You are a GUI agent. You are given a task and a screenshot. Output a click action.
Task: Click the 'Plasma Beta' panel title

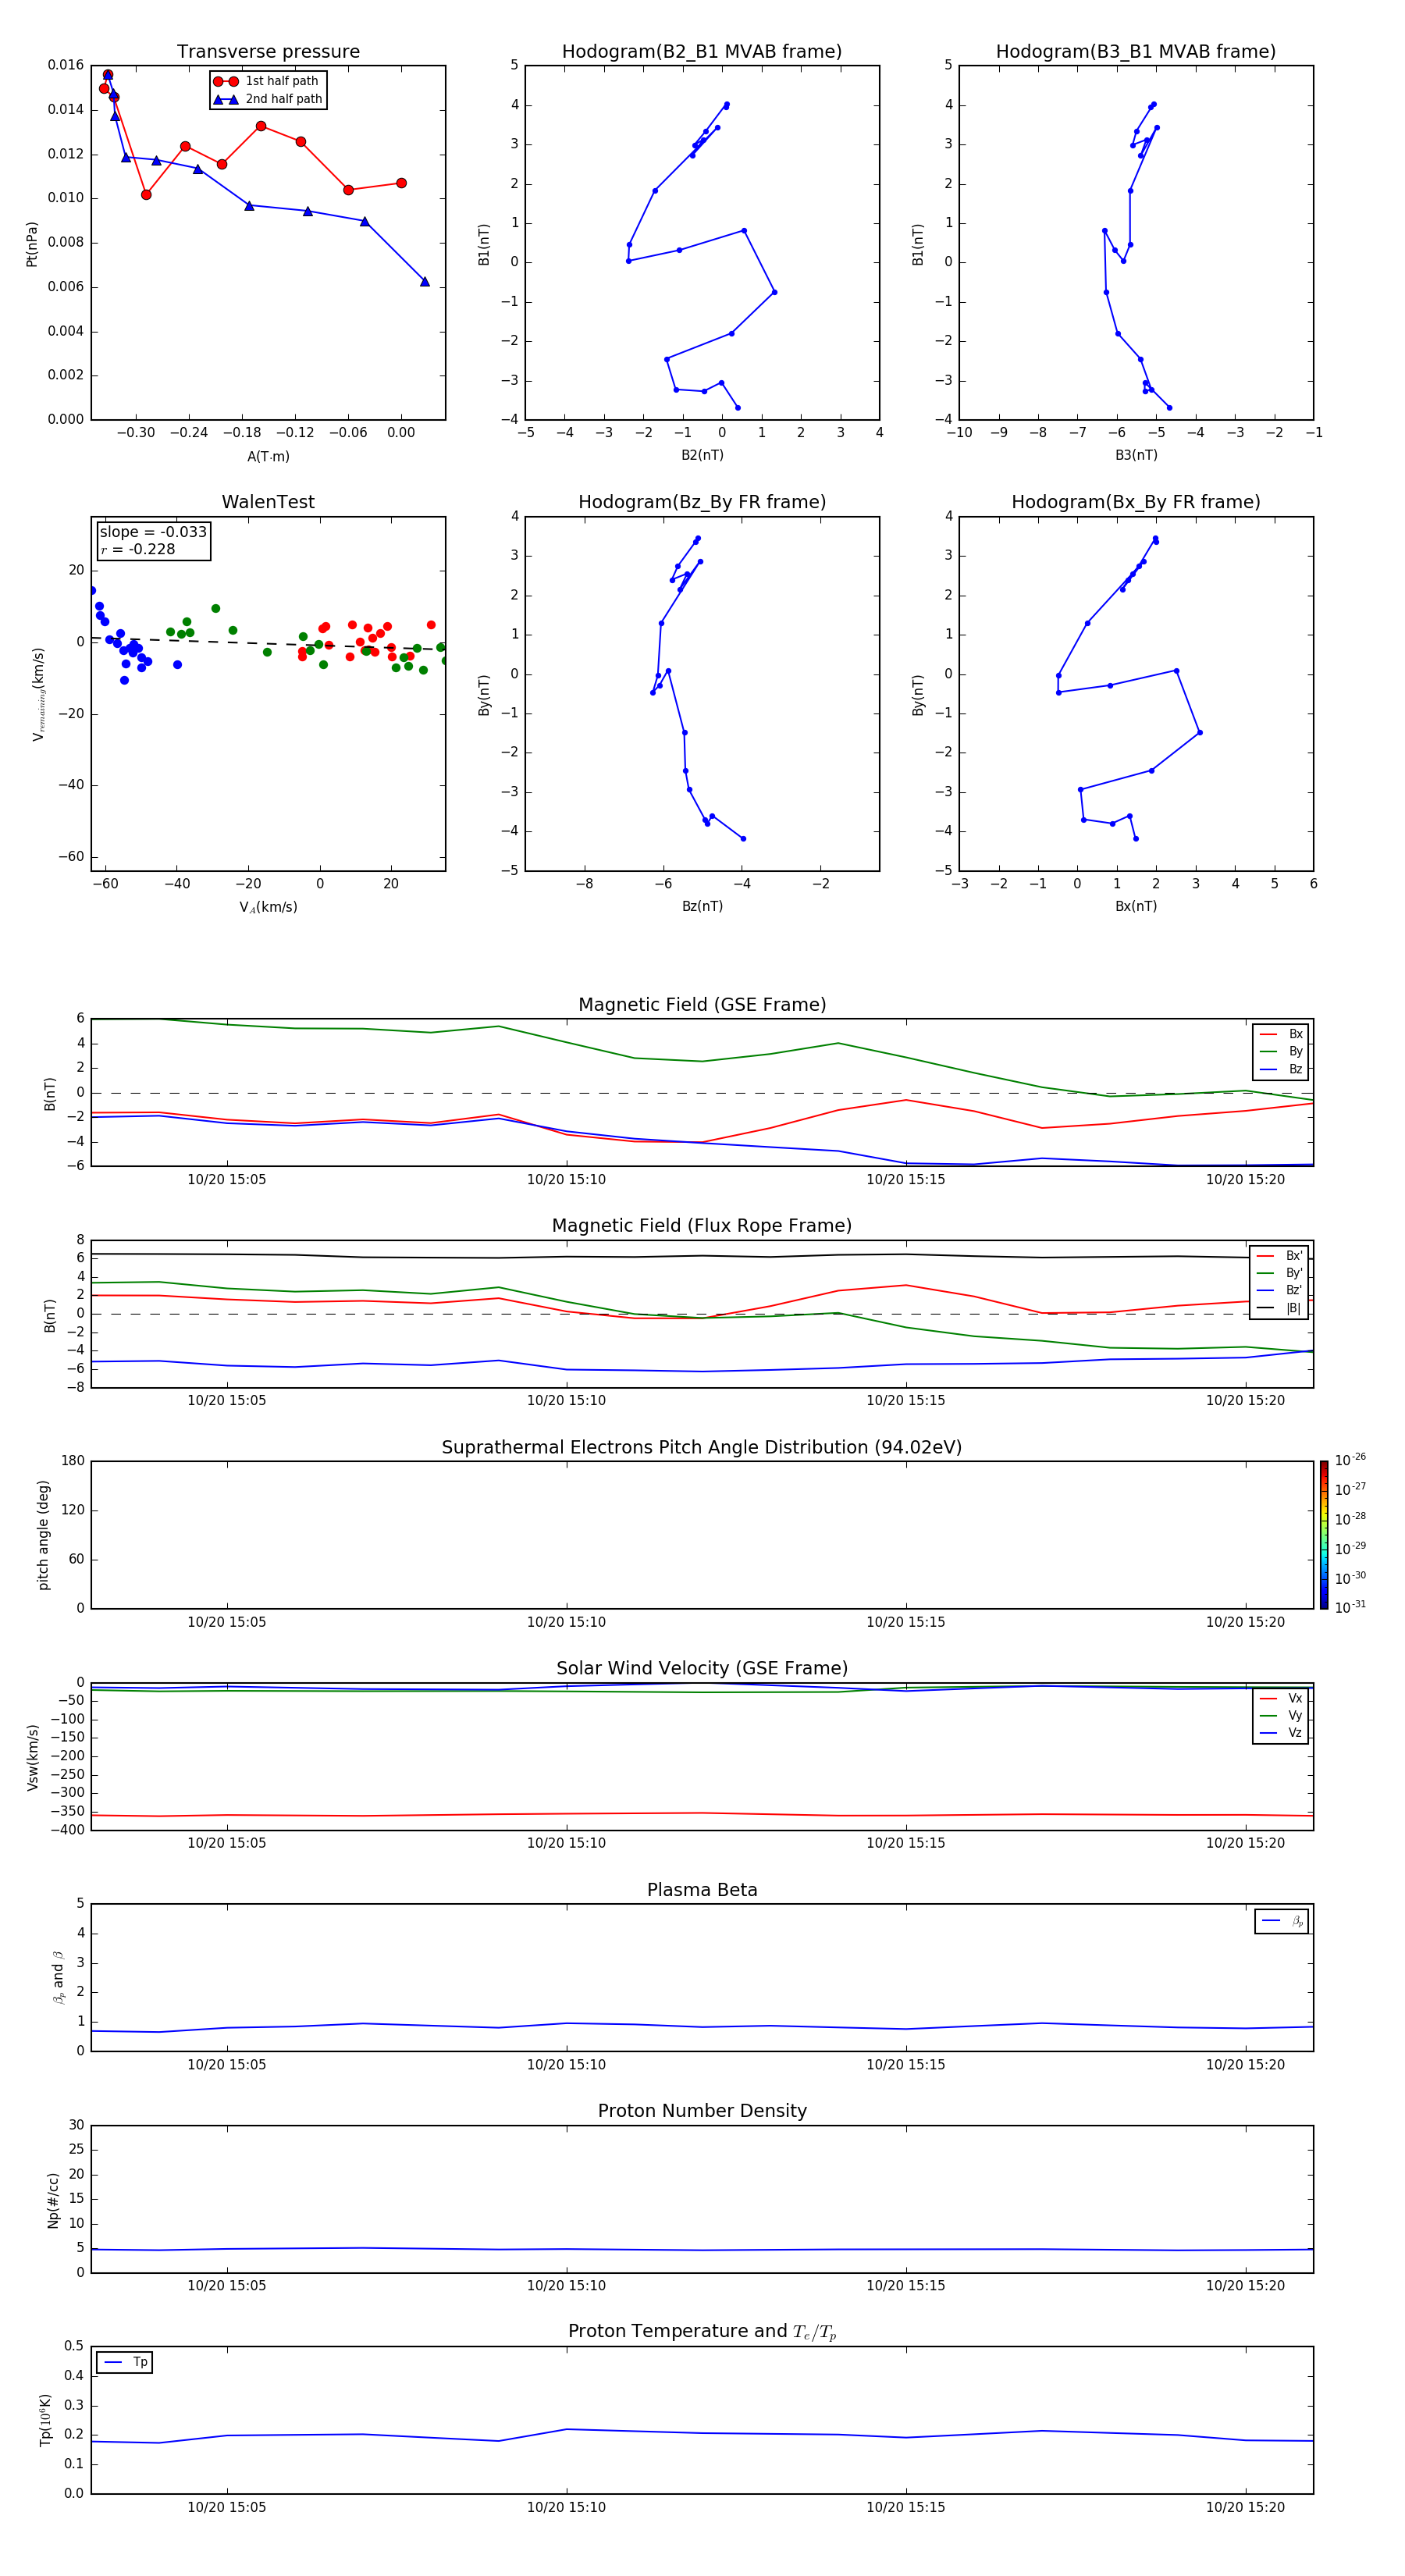(702, 1890)
